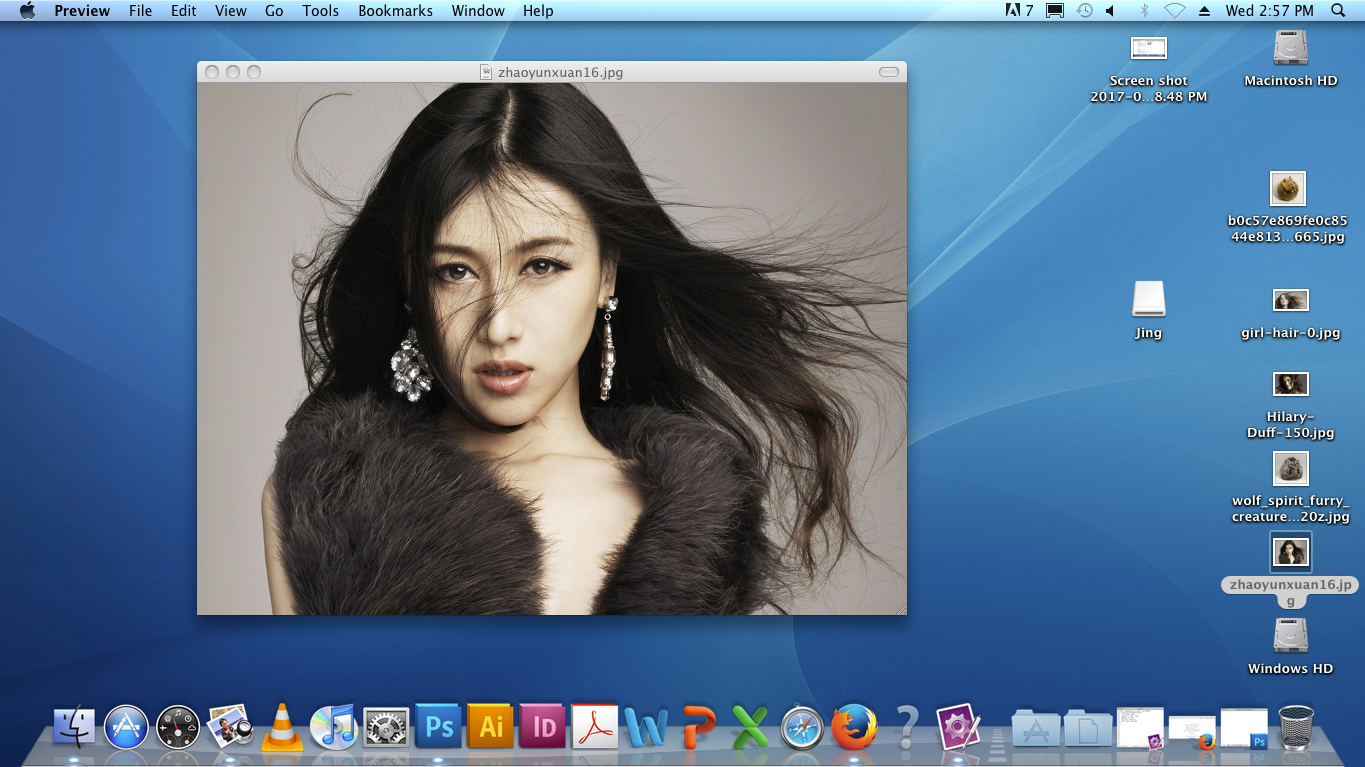Click the zhaoyunxuan16.jpg title proxy icon

(487, 72)
